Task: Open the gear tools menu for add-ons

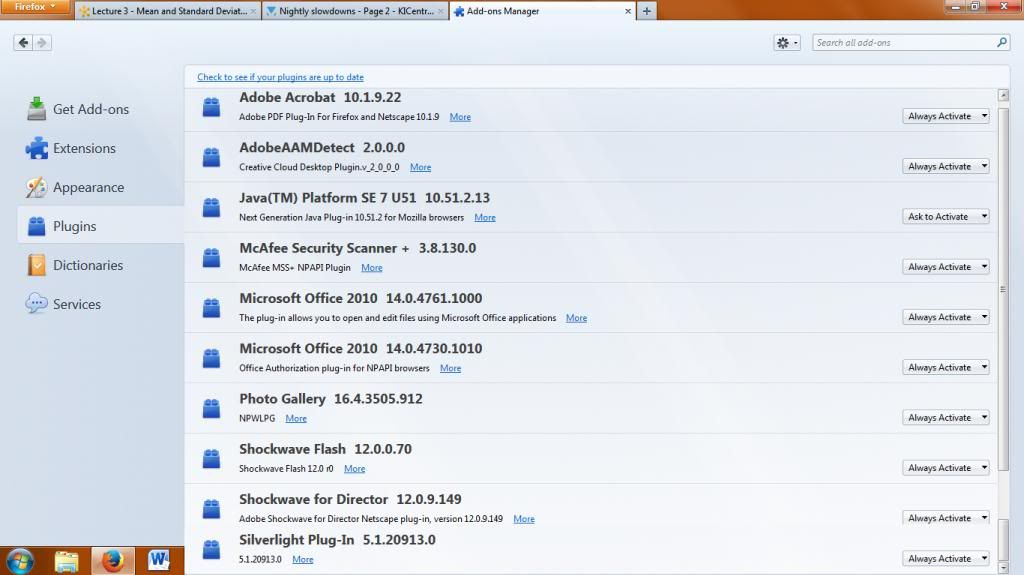Action: click(x=786, y=42)
